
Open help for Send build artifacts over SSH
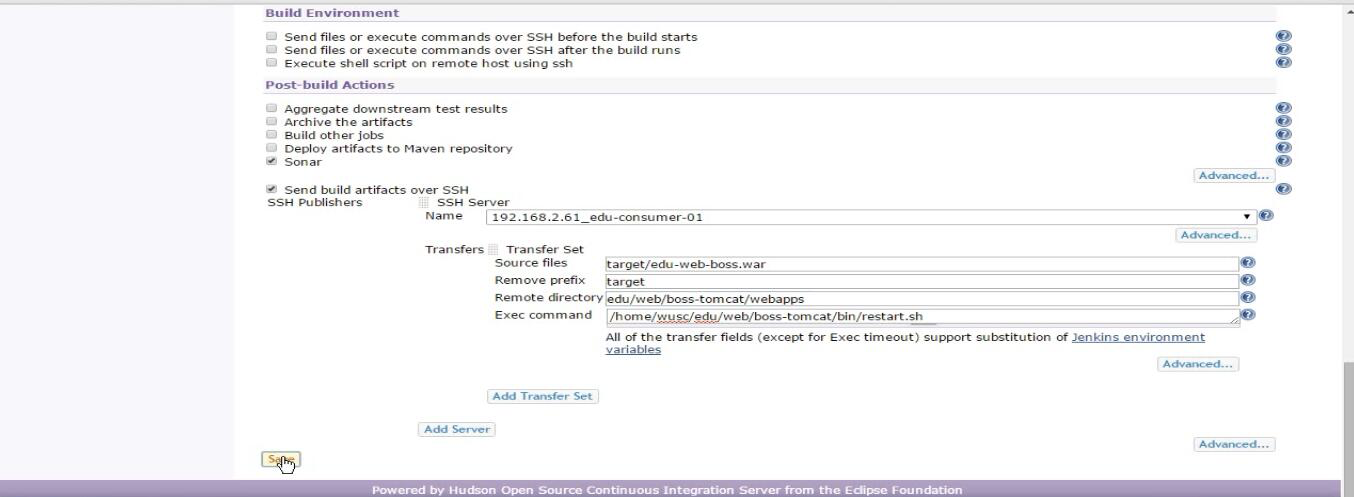tap(1284, 189)
